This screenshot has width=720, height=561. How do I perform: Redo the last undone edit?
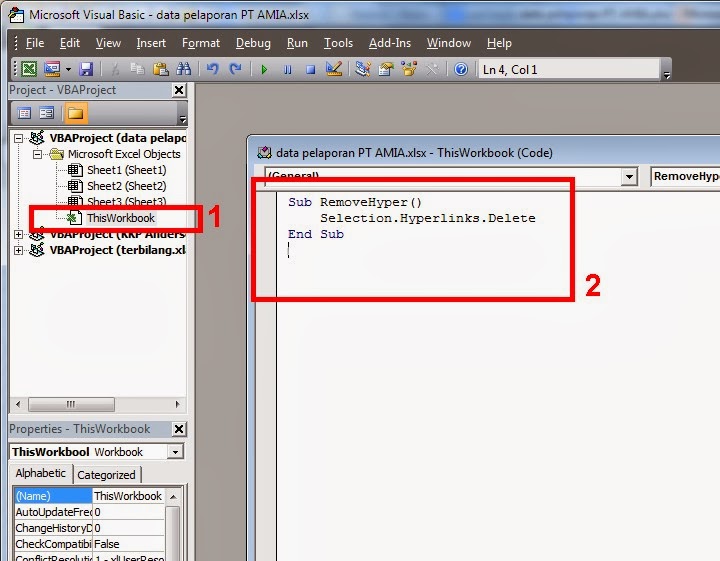(x=235, y=69)
